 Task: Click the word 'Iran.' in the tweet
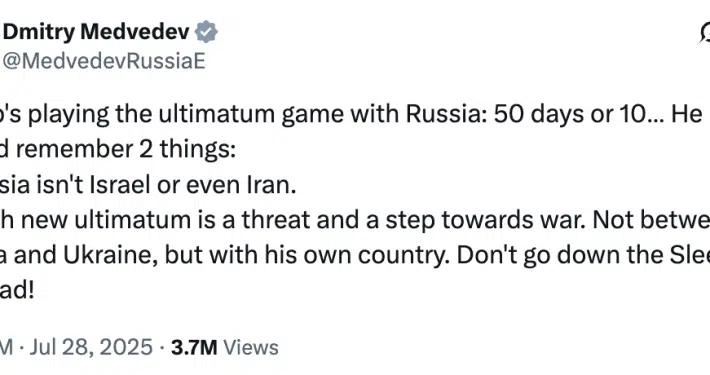tap(271, 185)
